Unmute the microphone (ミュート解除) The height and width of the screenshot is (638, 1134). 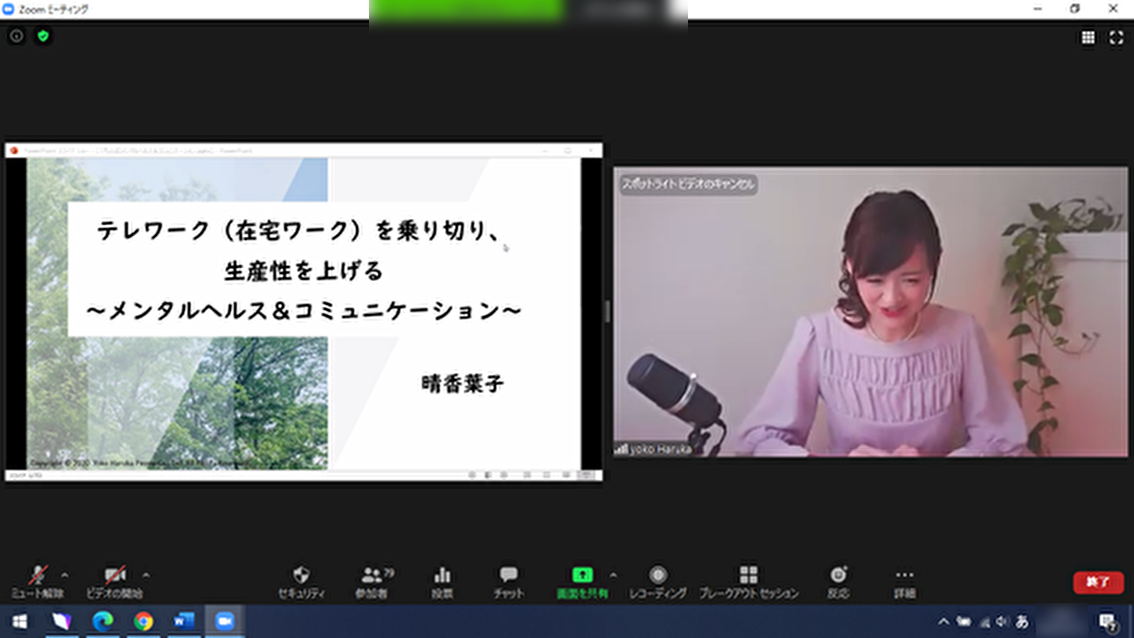[x=38, y=581]
